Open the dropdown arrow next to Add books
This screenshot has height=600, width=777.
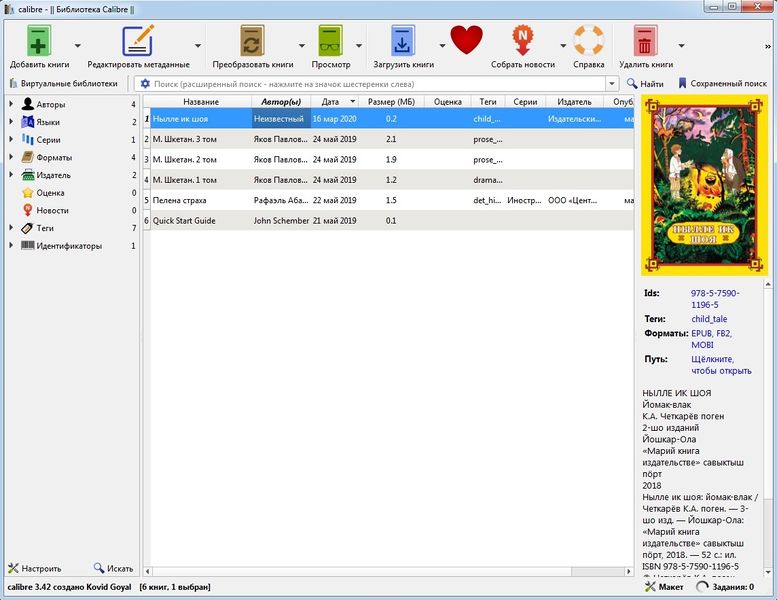coord(78,46)
